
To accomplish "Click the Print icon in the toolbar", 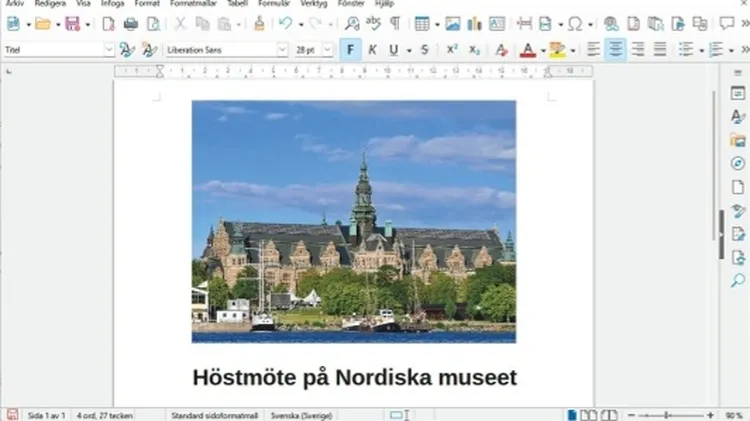I will pos(130,24).
